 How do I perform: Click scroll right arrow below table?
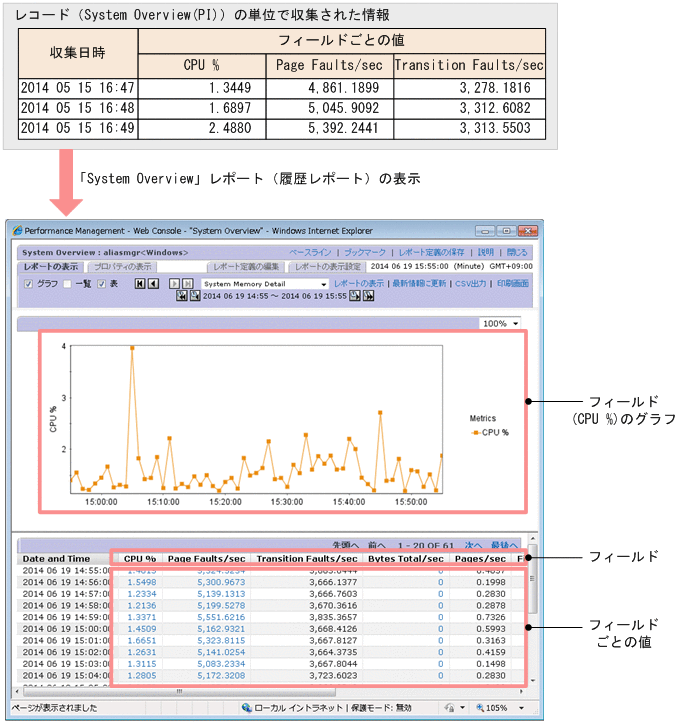(521, 691)
